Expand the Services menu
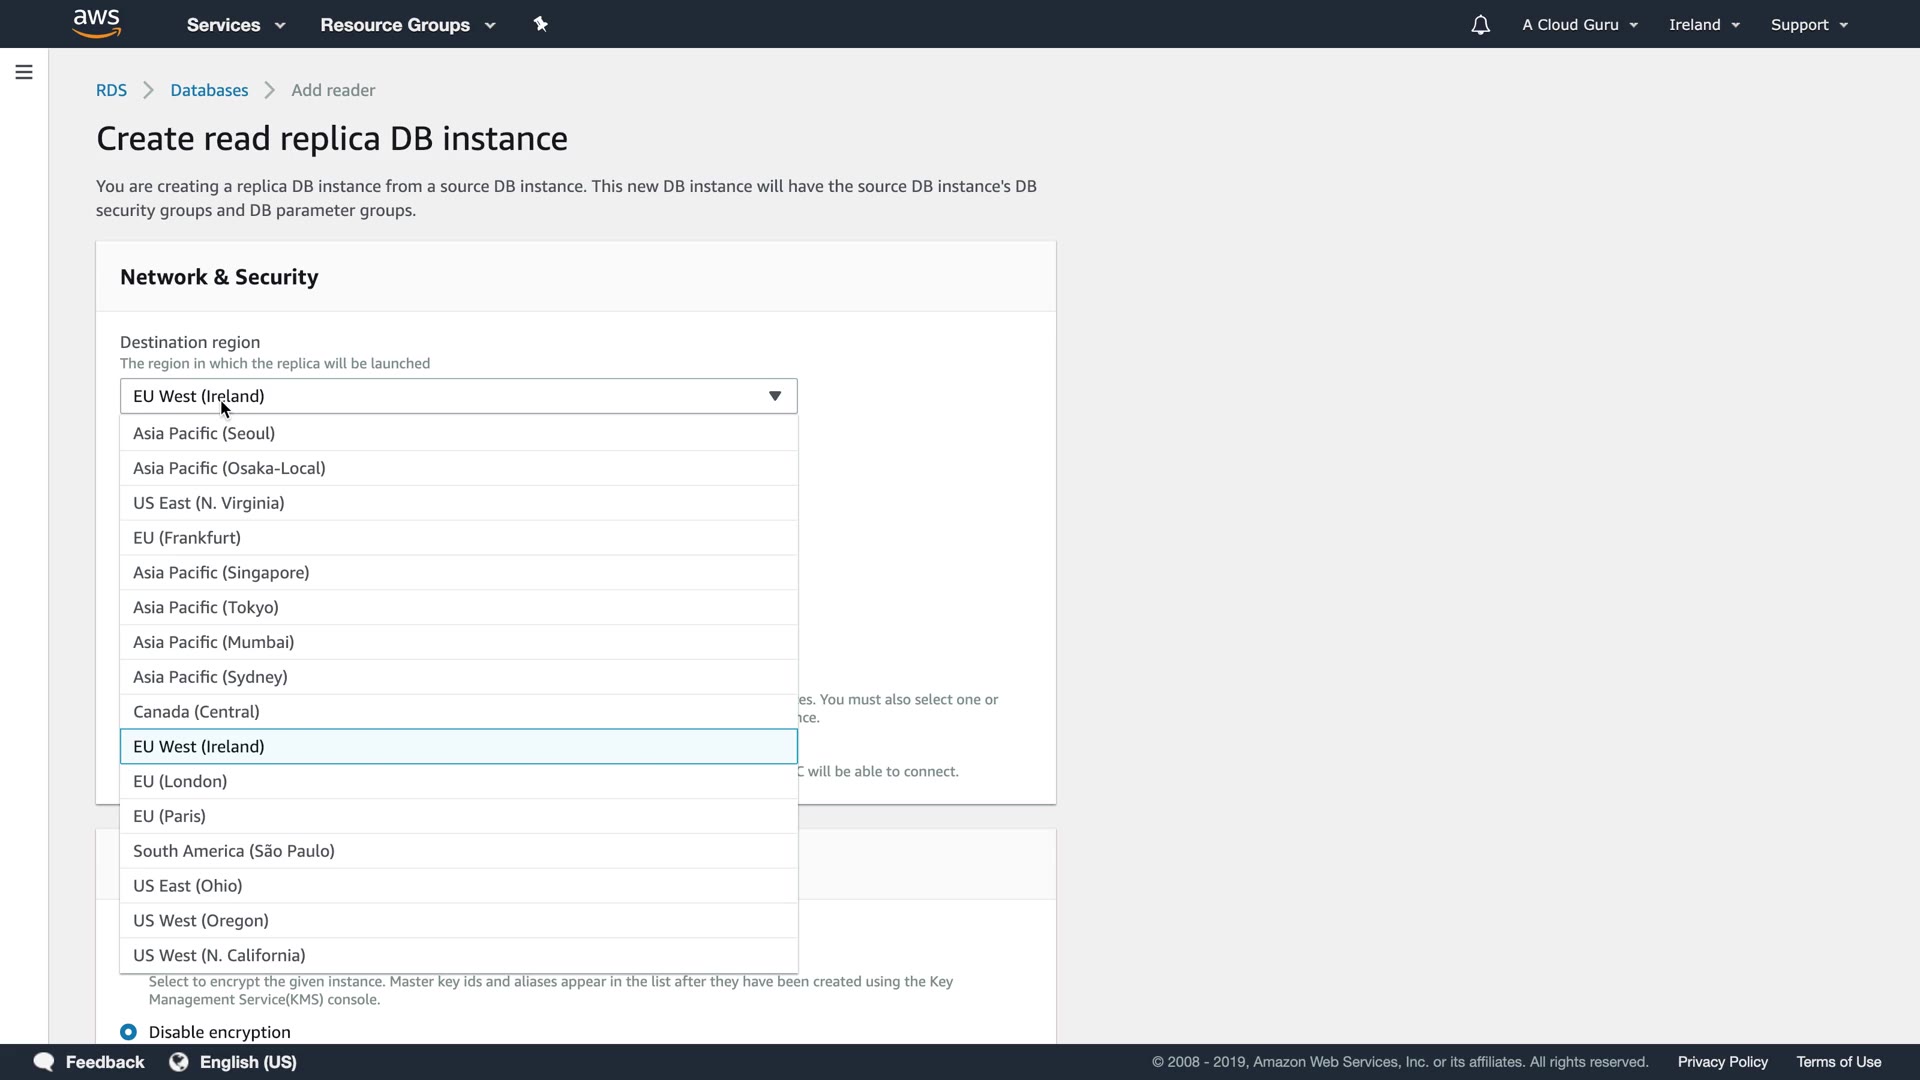1920x1080 pixels. coord(236,25)
